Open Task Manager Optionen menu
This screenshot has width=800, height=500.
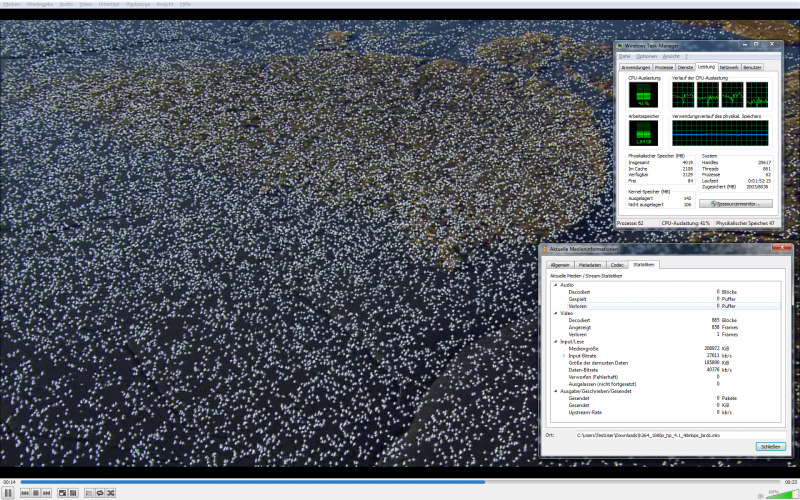[x=646, y=56]
